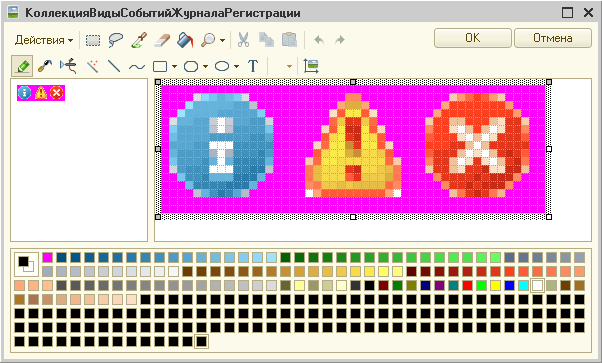Click the foreground/background color indicator
Image resolution: width=602 pixels, height=363 pixels.
click(x=26, y=264)
